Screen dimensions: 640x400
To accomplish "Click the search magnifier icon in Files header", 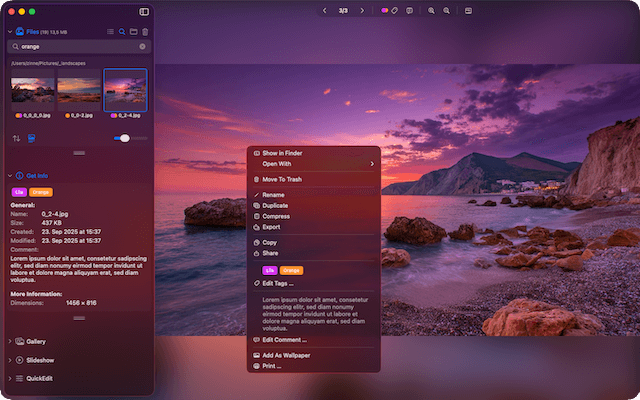I will point(122,32).
